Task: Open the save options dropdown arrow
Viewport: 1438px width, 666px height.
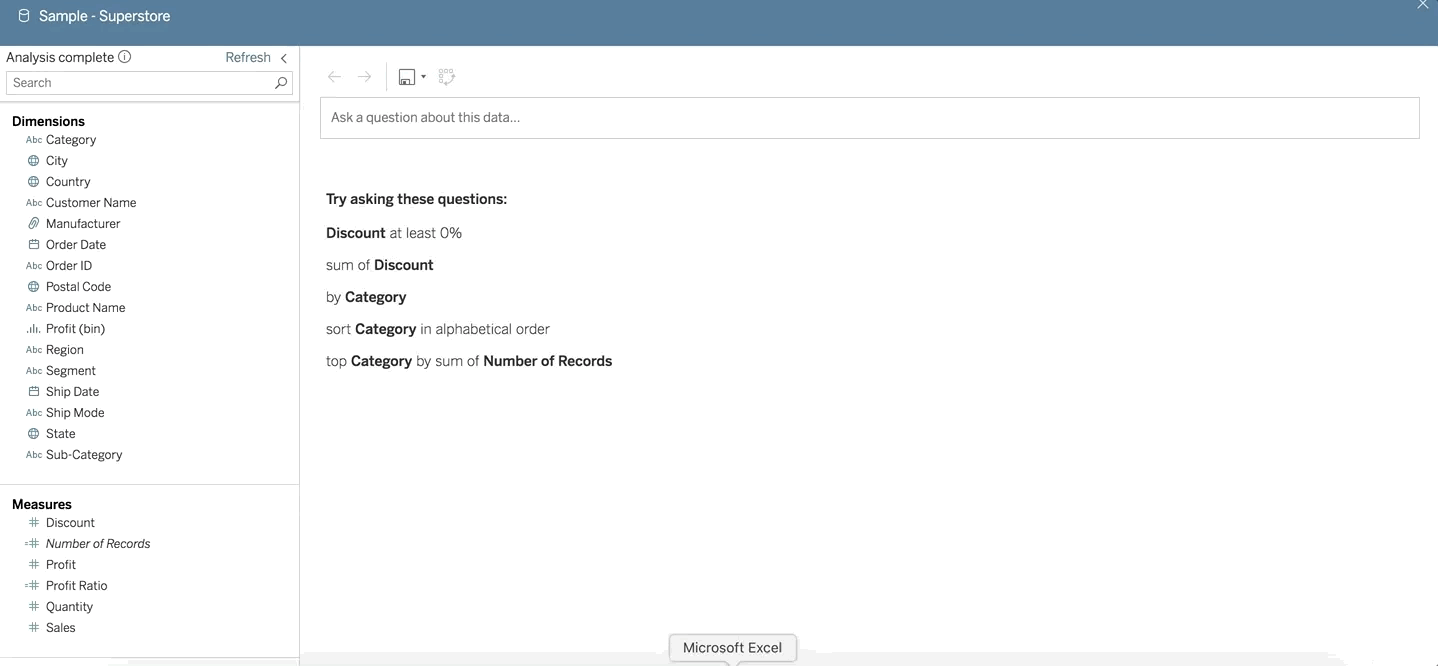Action: coord(424,77)
